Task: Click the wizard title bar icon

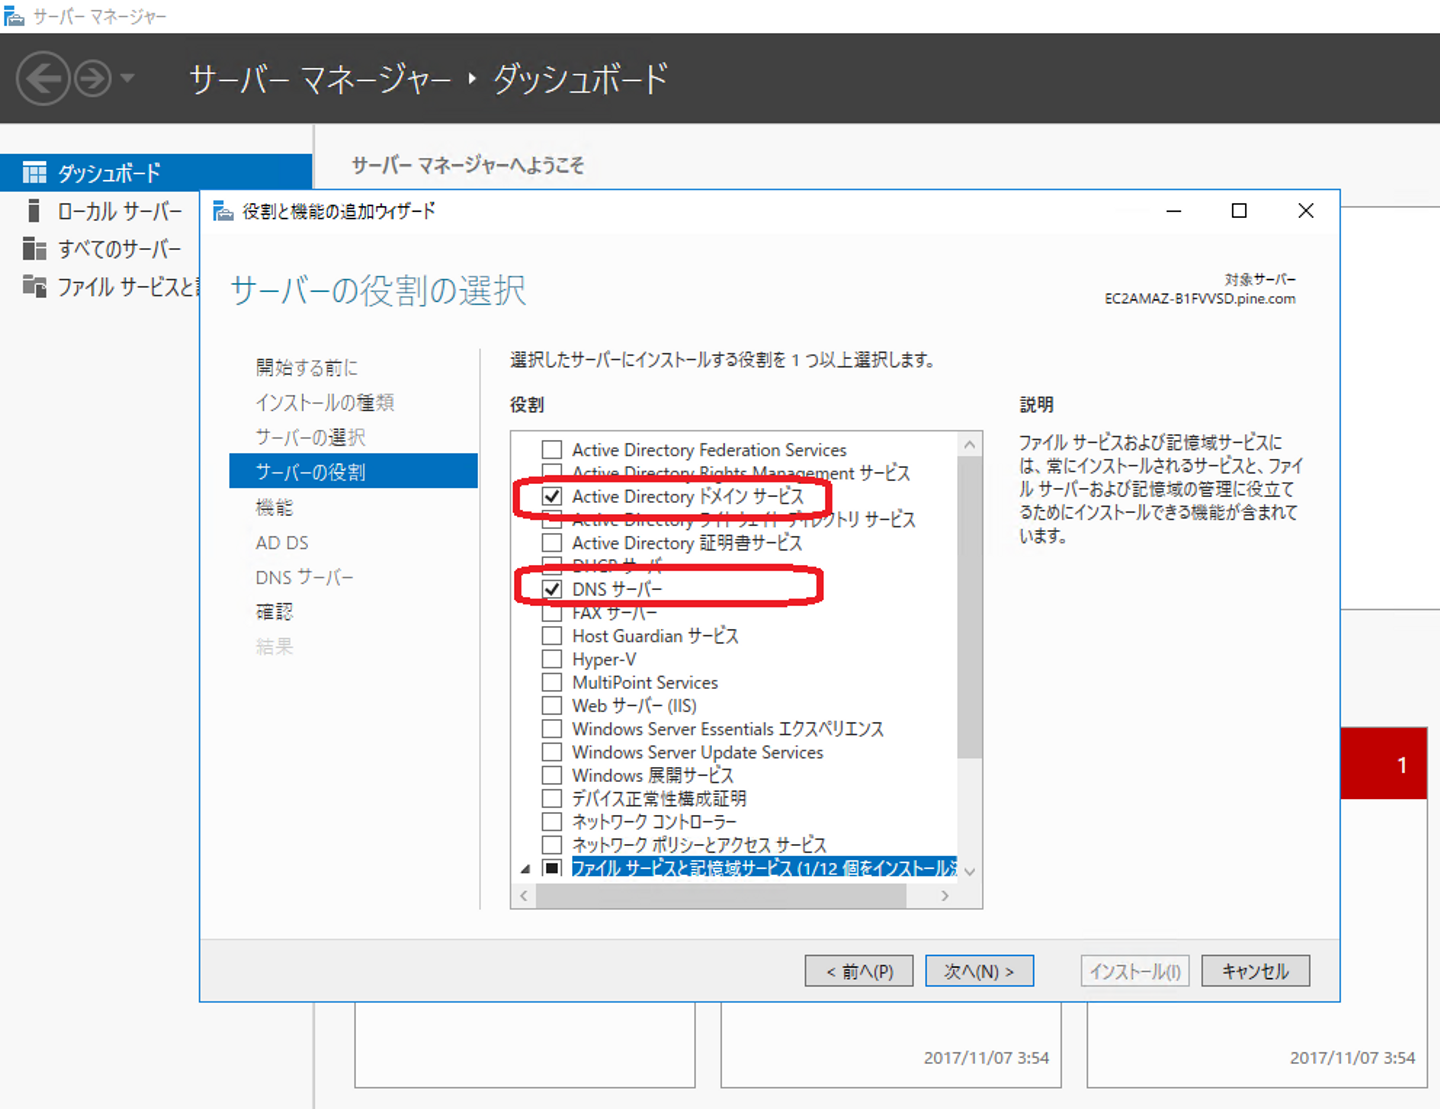Action: tap(223, 211)
